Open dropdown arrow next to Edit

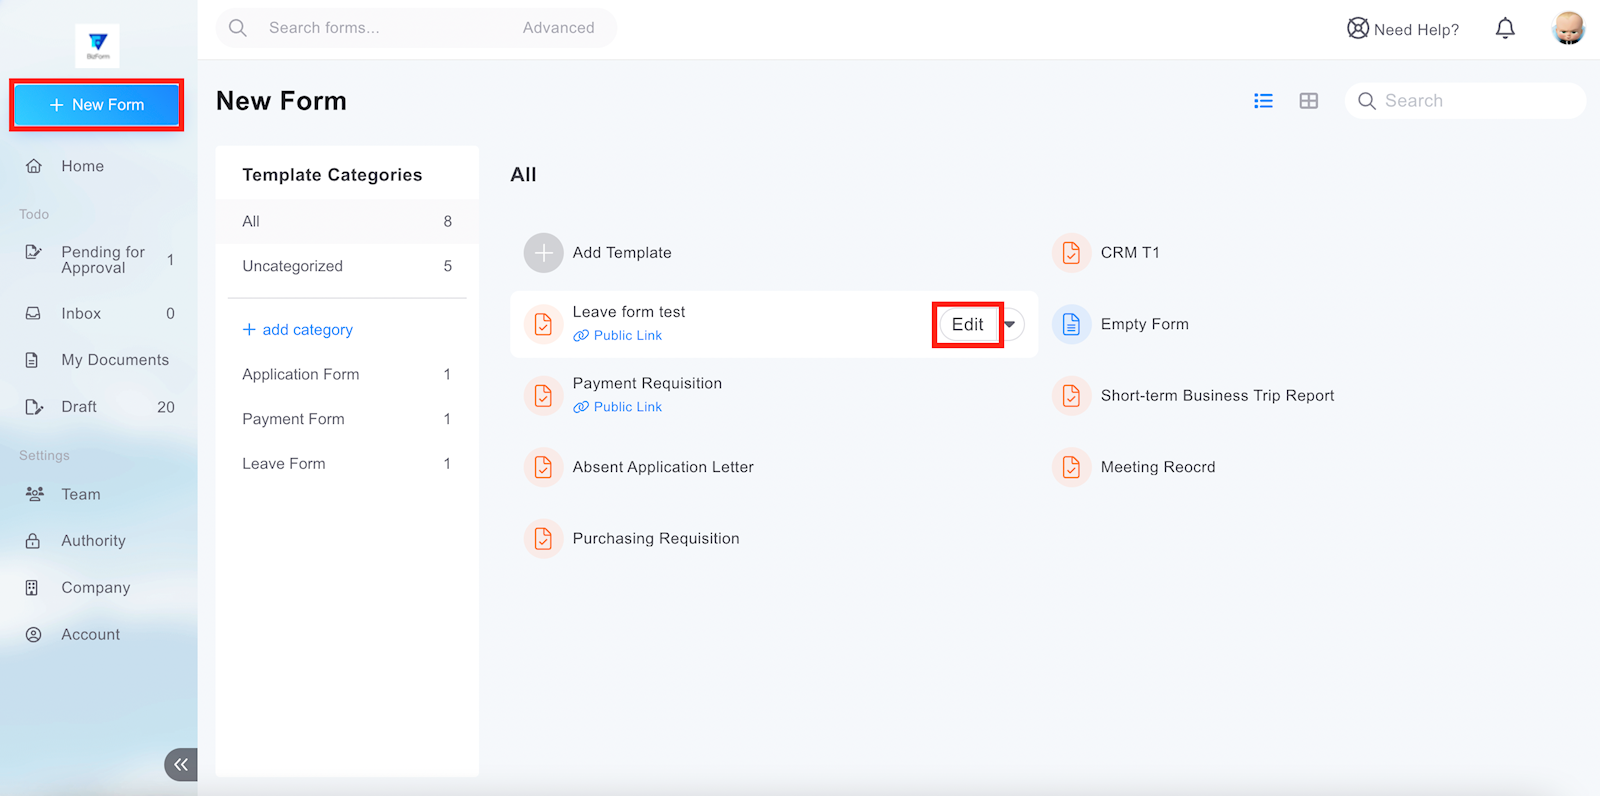1011,324
